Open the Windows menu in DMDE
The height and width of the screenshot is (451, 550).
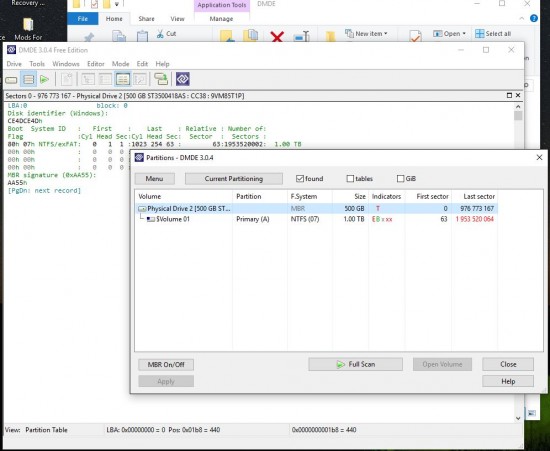pyautogui.click(x=66, y=64)
